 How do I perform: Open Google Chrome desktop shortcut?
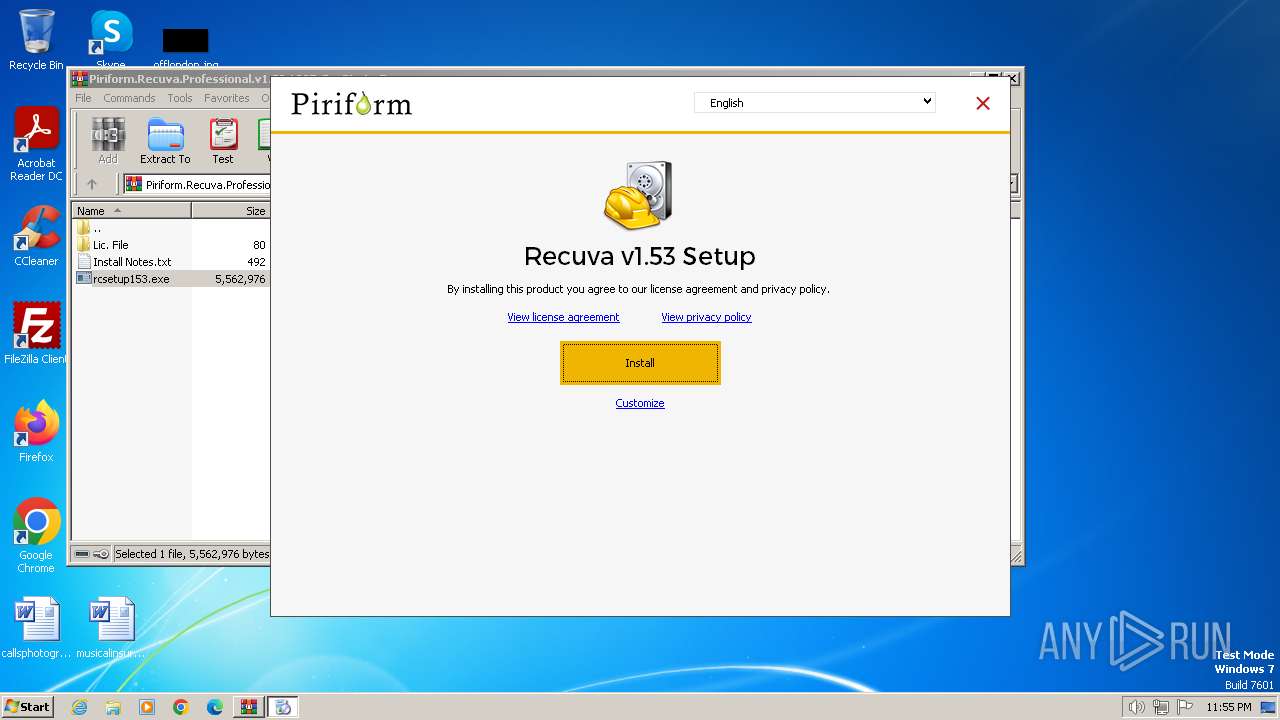point(36,536)
